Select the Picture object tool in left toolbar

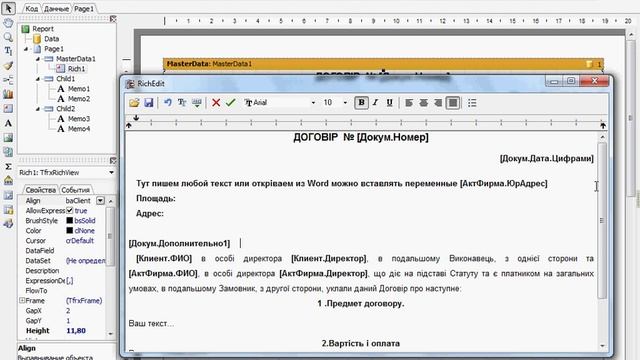click(8, 138)
